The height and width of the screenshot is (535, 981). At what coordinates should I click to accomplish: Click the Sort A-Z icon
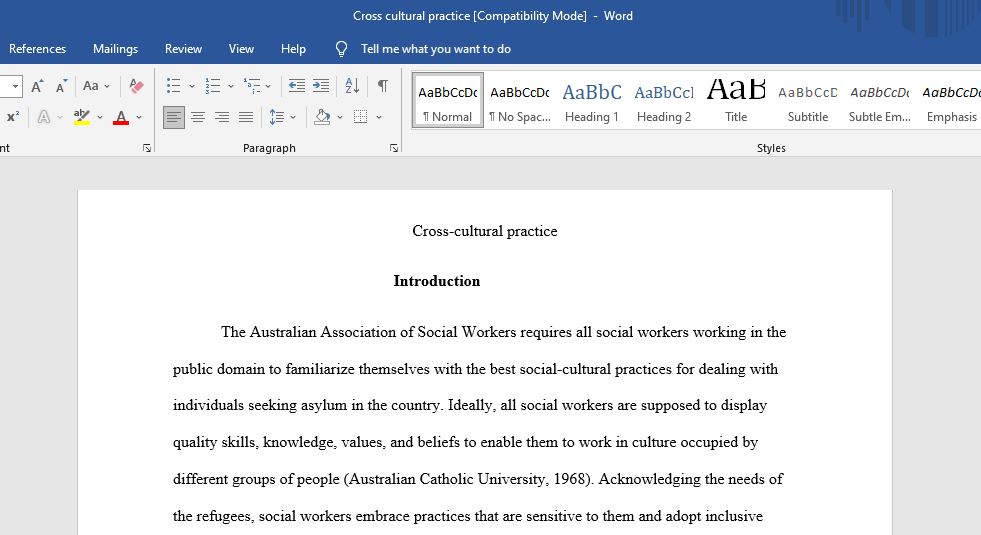tap(352, 86)
